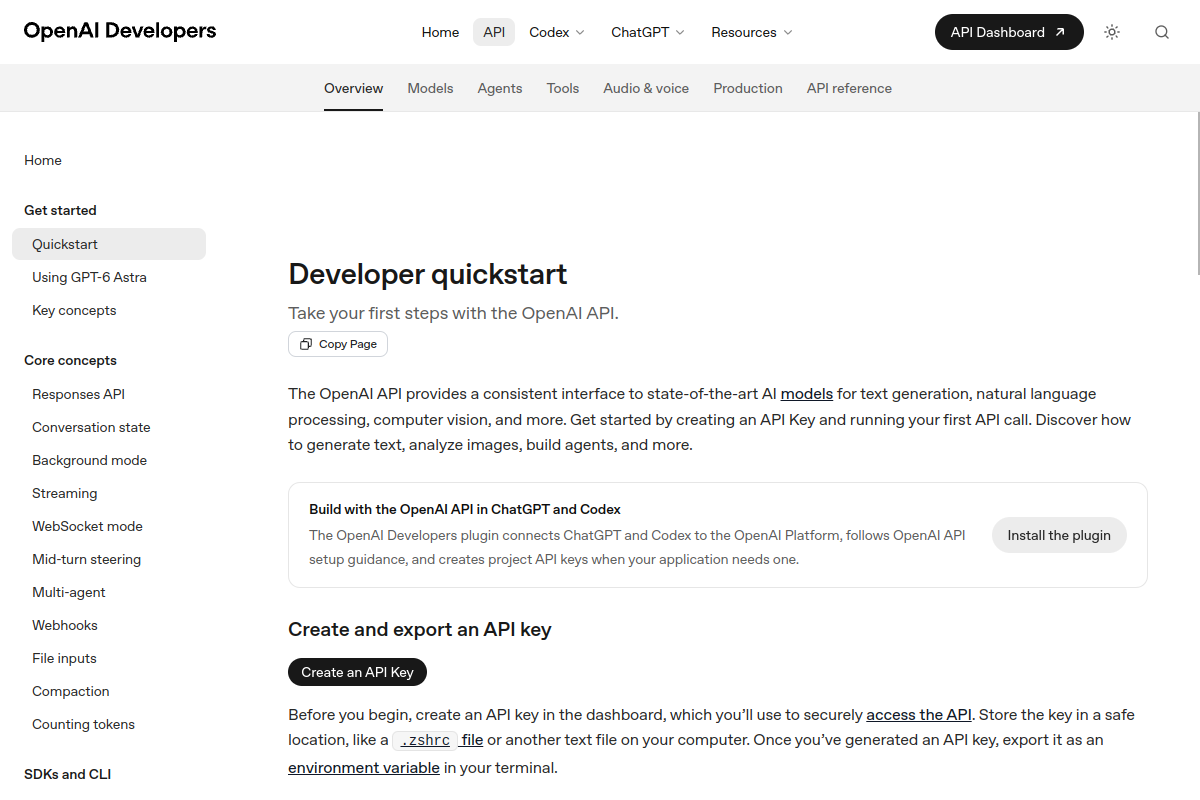This screenshot has width=1200, height=800.
Task: Open the Agents tab
Action: tap(500, 88)
